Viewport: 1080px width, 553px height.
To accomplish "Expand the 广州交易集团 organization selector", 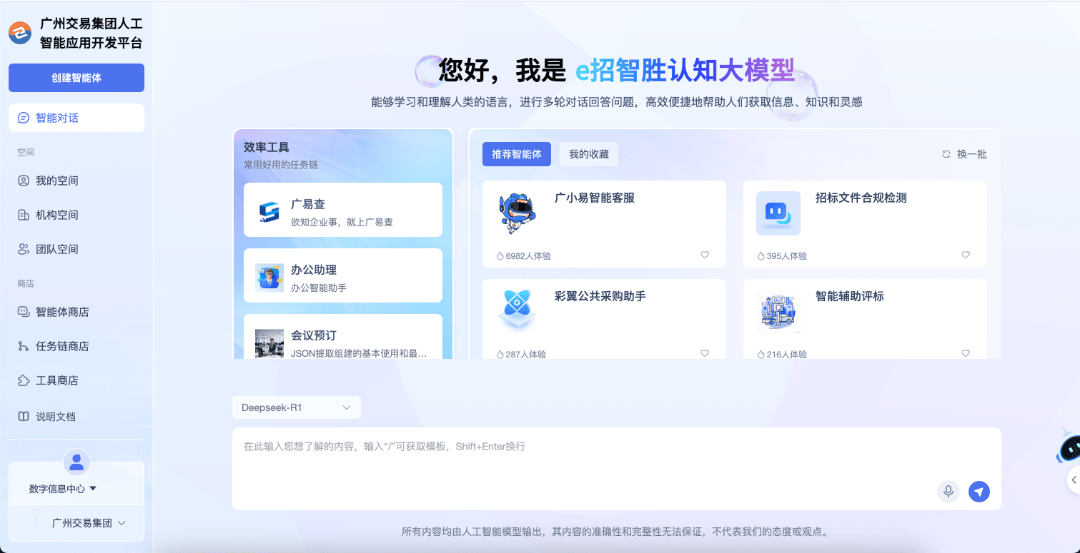I will coord(88,522).
